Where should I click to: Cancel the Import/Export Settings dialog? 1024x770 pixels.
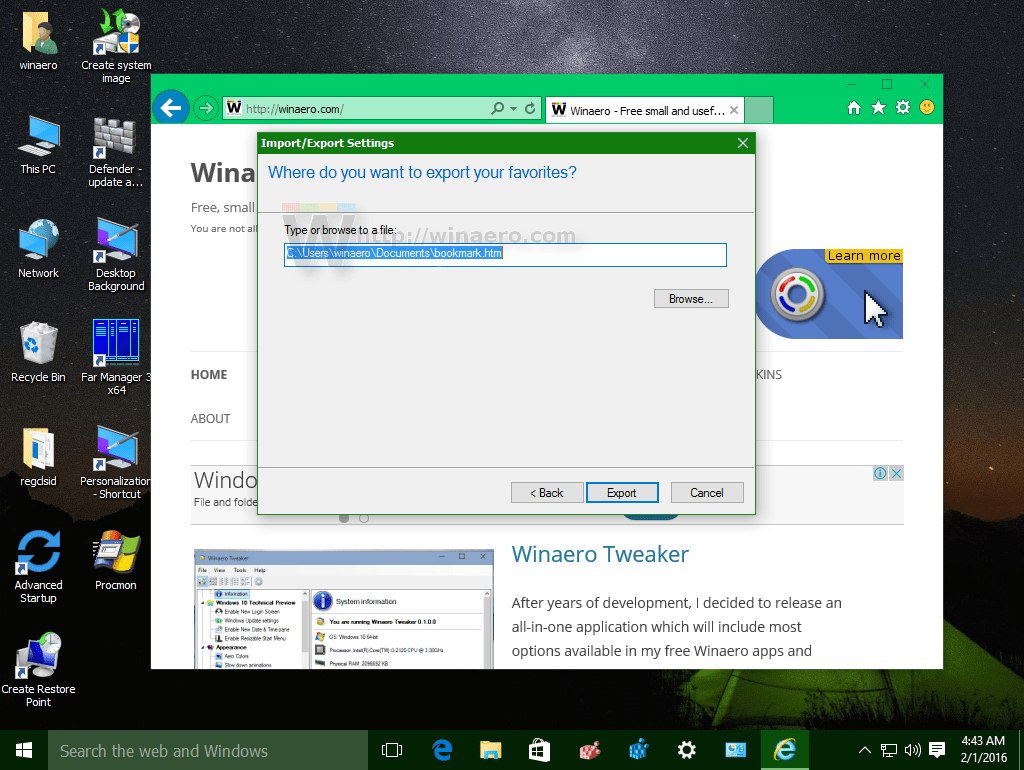point(707,492)
